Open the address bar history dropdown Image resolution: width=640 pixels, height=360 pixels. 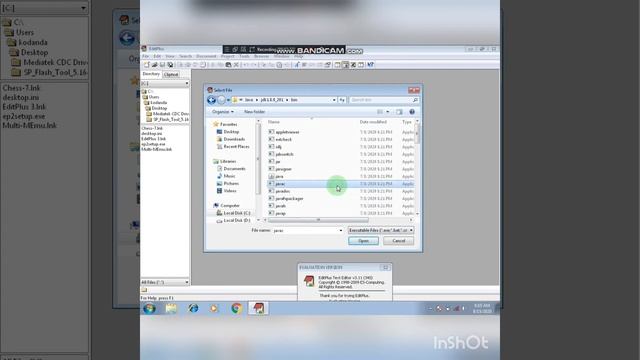coord(334,100)
